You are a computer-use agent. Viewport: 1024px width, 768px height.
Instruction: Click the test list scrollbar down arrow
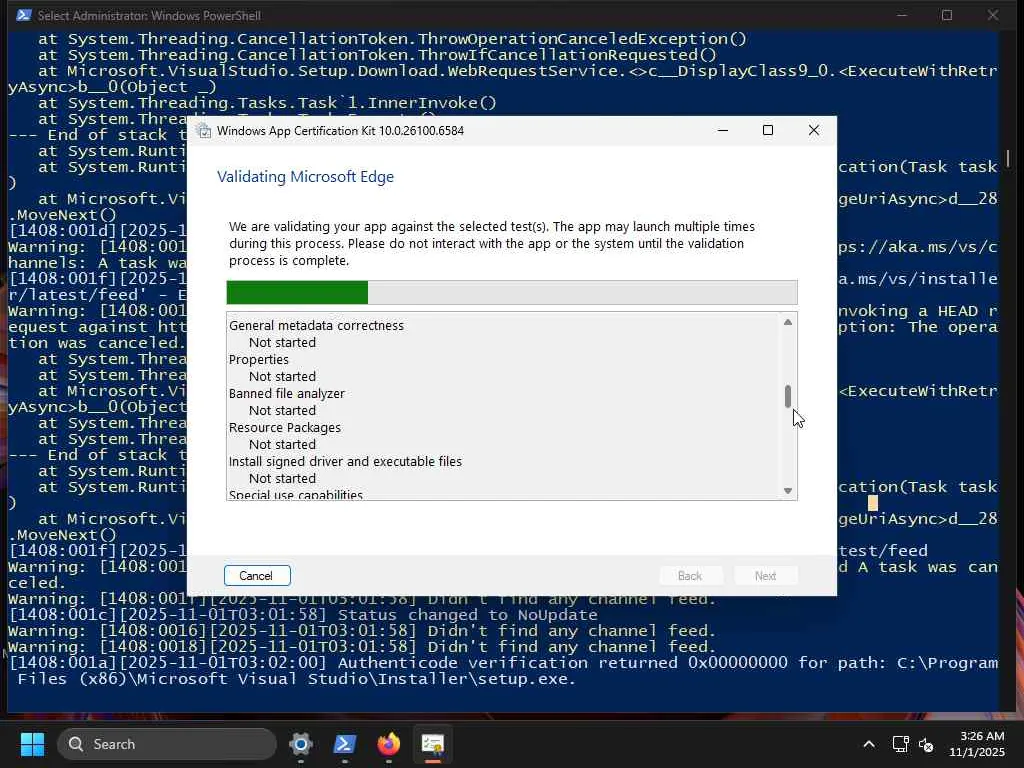pyautogui.click(x=788, y=490)
